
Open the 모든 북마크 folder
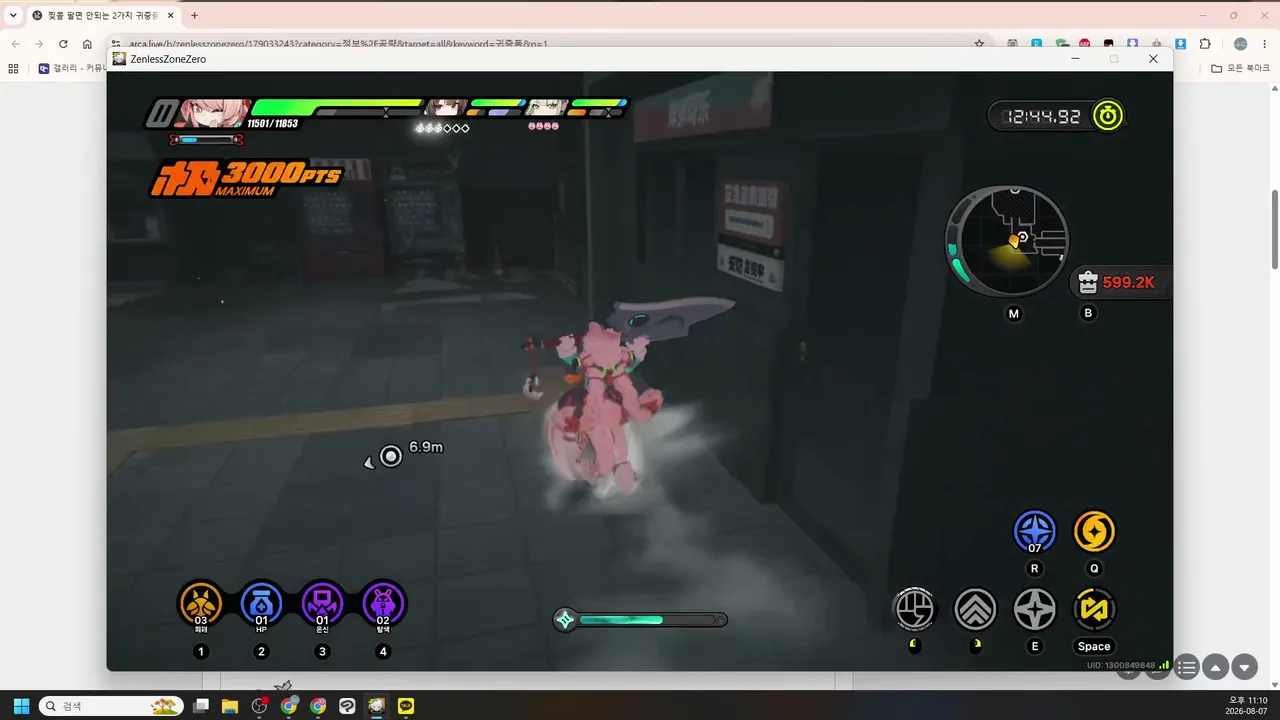1240,69
